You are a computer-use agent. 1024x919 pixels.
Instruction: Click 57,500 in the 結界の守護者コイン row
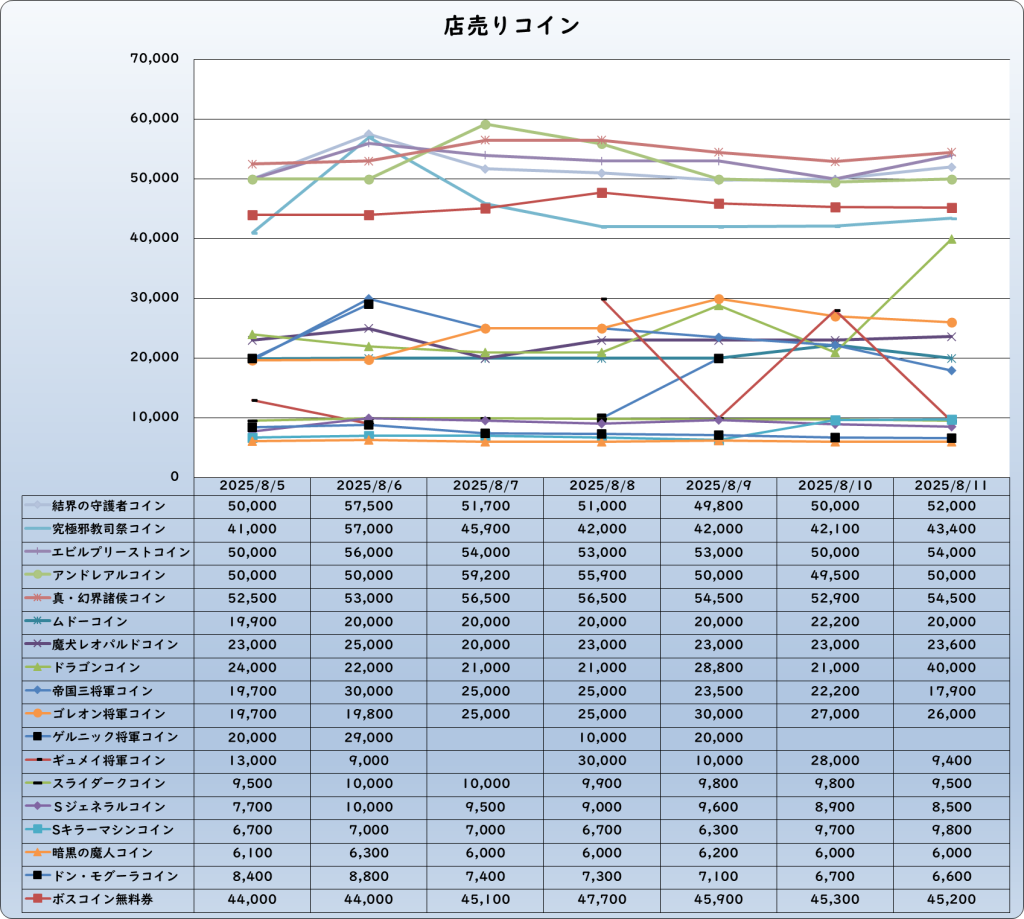click(x=369, y=506)
